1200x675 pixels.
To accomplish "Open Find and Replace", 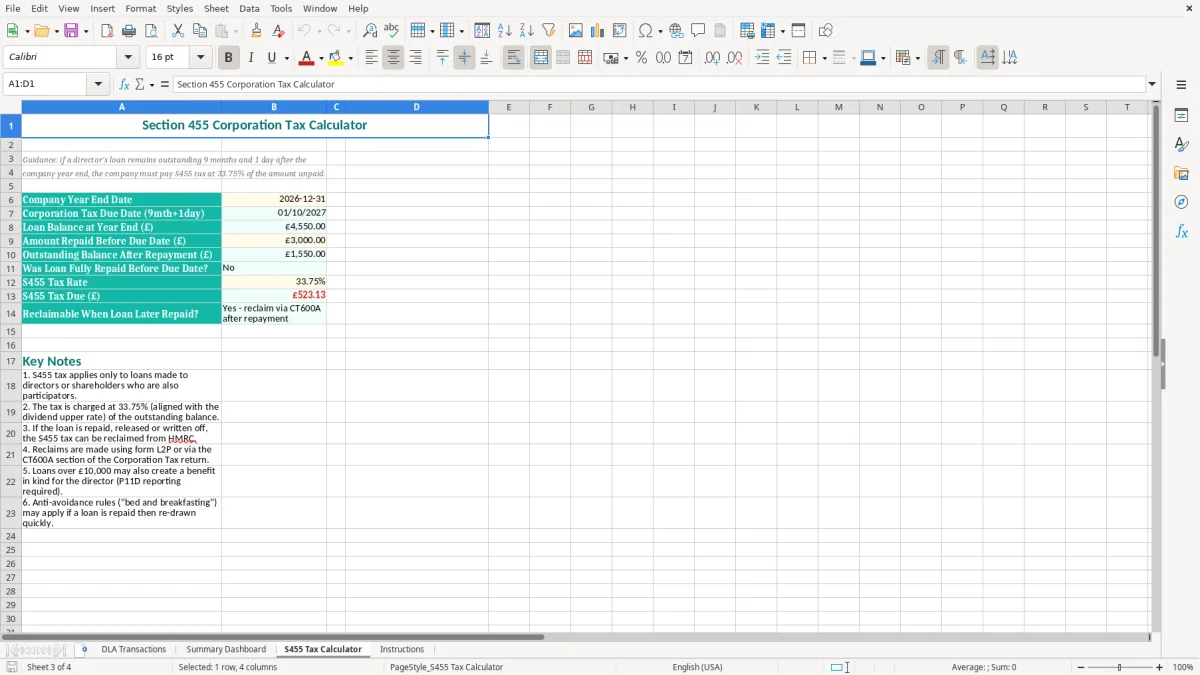I will tap(369, 31).
